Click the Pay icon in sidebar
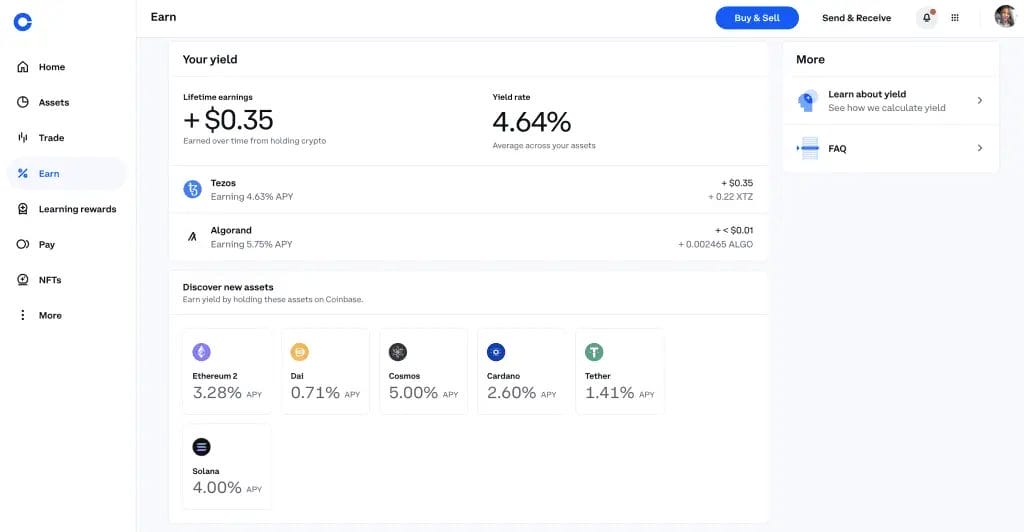 coord(23,244)
